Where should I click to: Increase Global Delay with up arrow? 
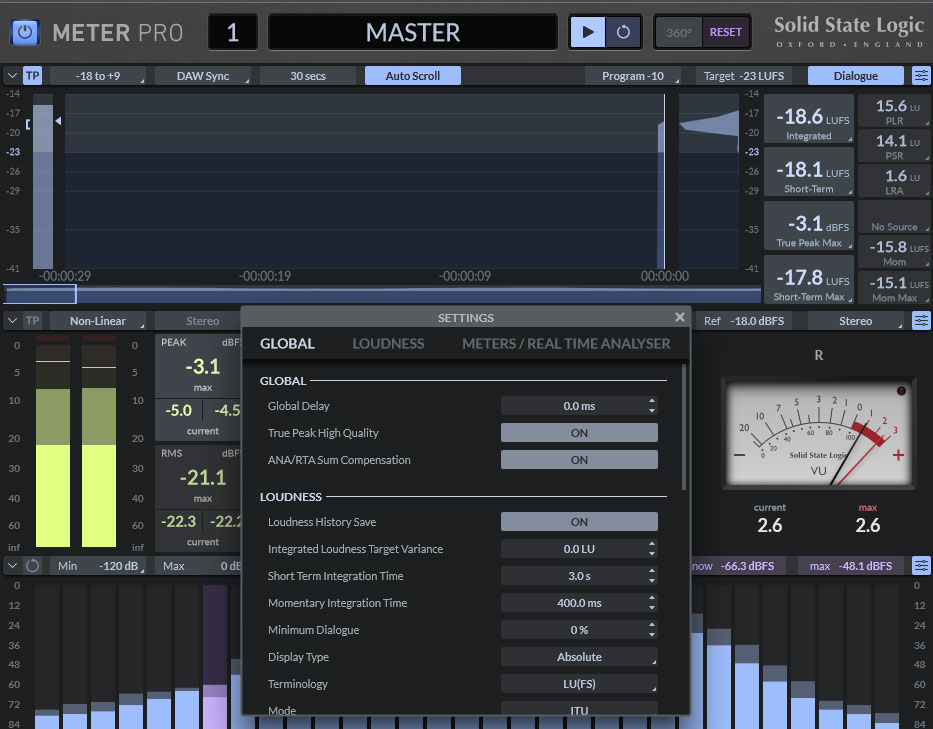[x=652, y=402]
